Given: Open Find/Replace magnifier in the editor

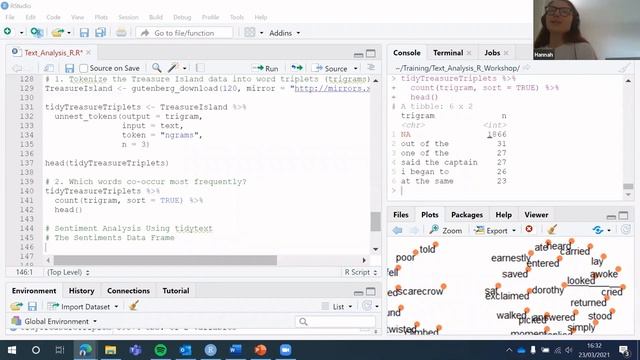Looking at the screenshot, I should [156, 68].
